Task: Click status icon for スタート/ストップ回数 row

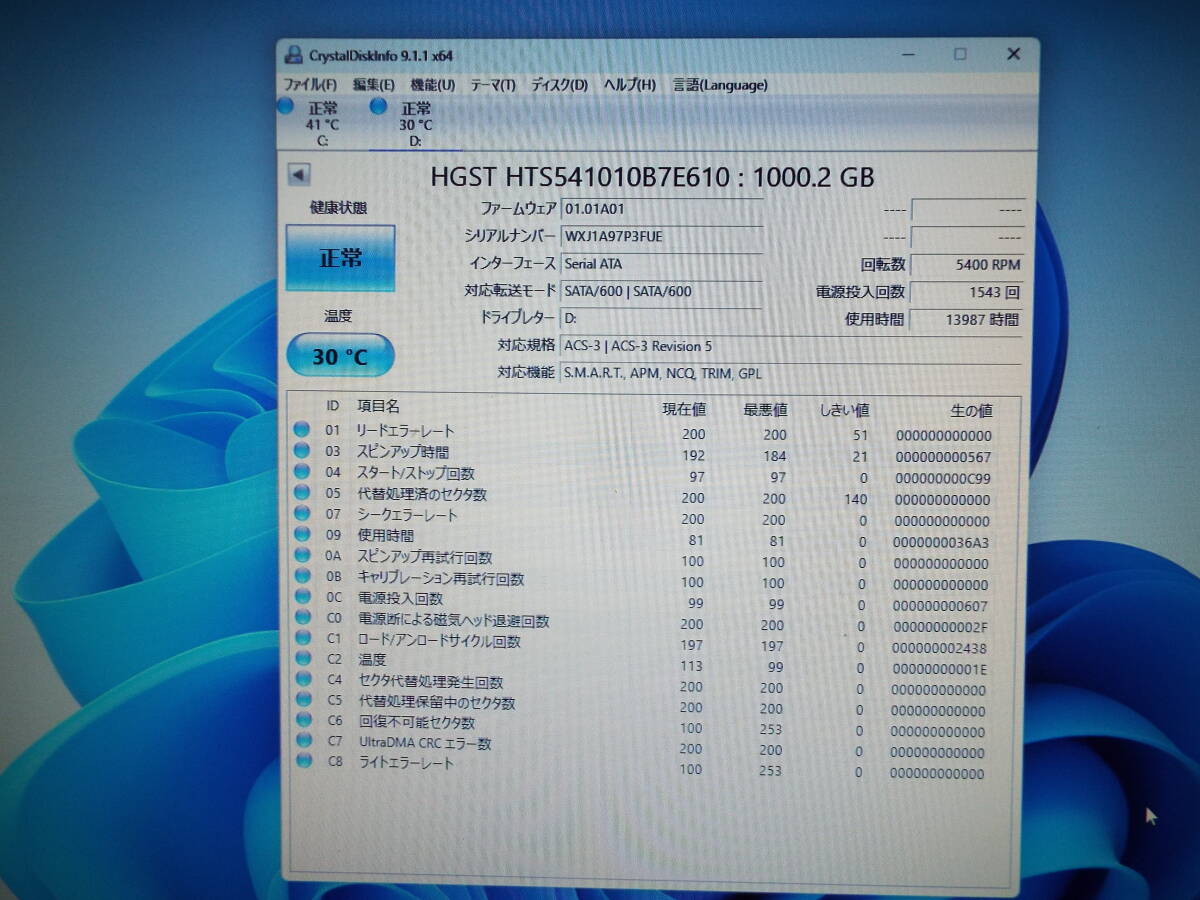Action: tap(302, 472)
